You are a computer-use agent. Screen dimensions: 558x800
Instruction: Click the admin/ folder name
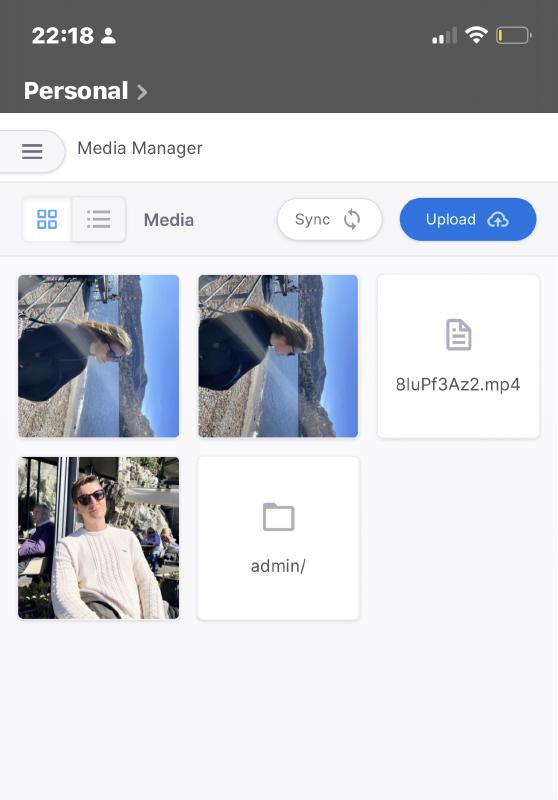point(278,566)
